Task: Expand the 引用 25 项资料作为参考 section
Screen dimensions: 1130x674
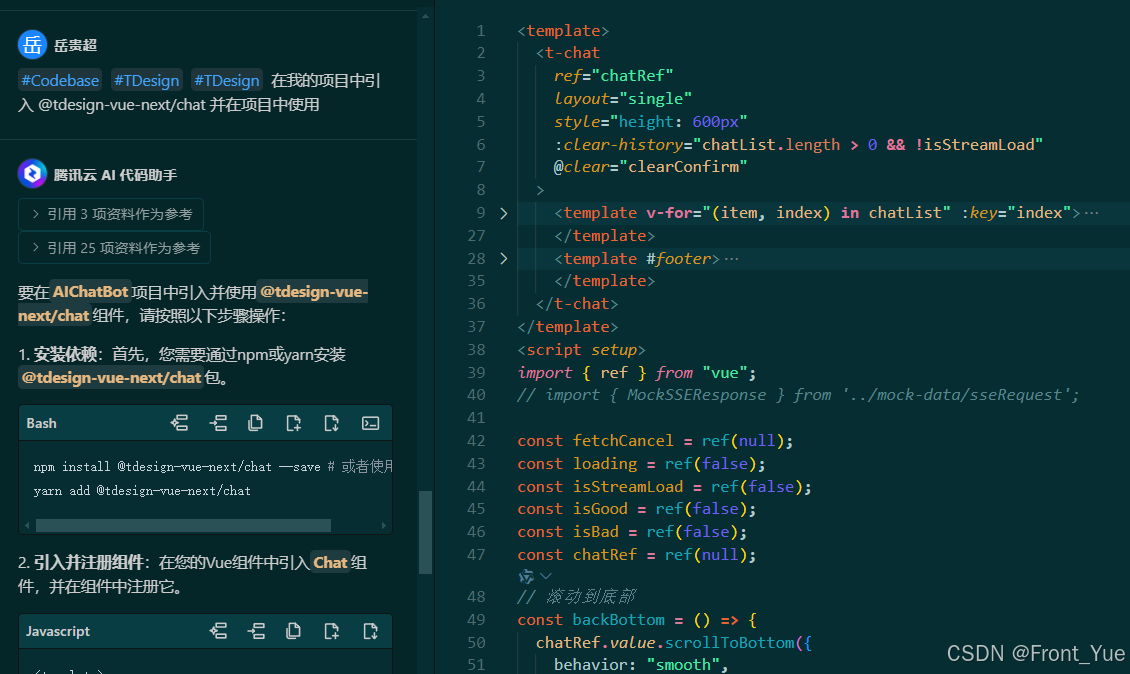Action: point(115,248)
